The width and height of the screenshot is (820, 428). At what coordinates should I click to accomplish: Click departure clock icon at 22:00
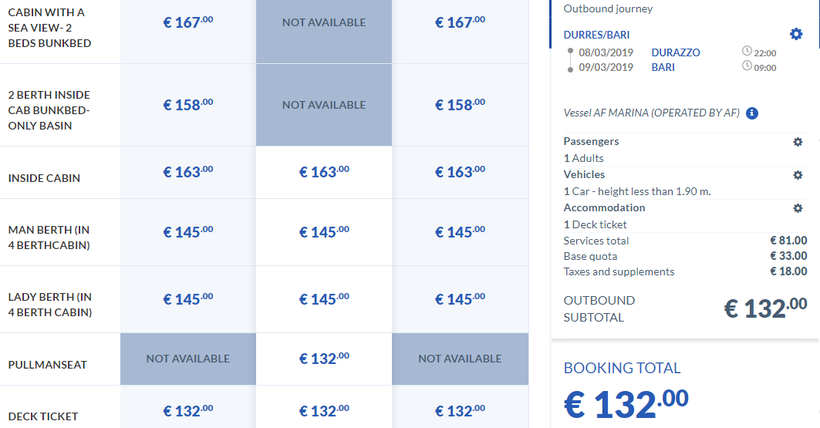point(747,52)
